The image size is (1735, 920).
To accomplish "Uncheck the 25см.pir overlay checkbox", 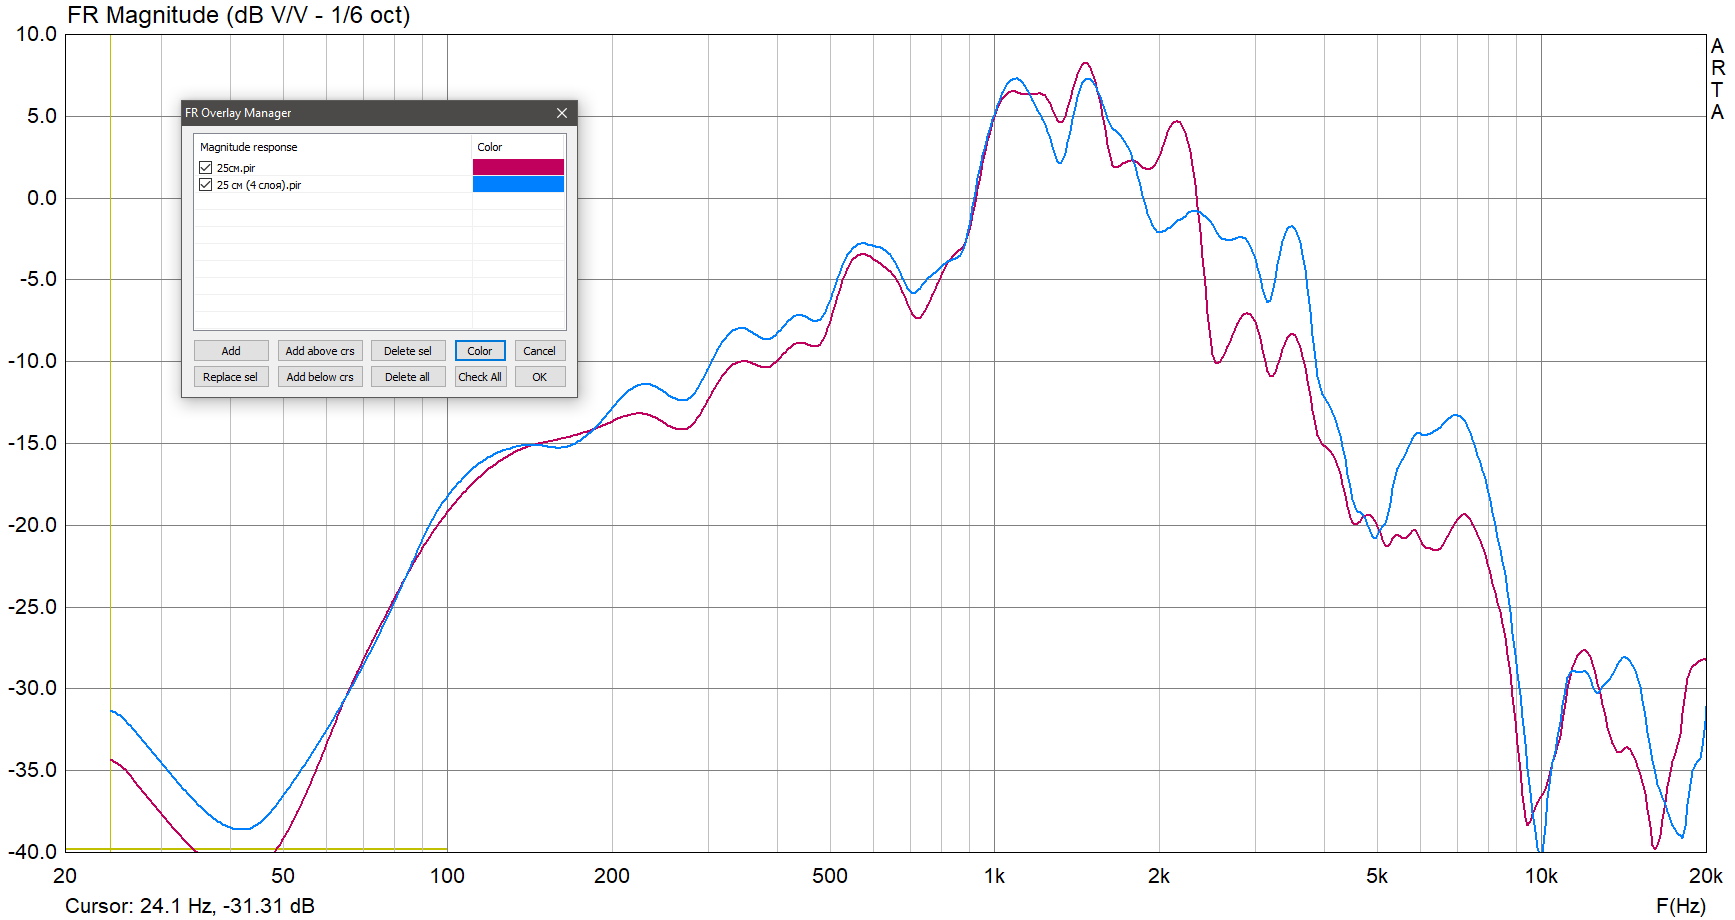I will (206, 168).
